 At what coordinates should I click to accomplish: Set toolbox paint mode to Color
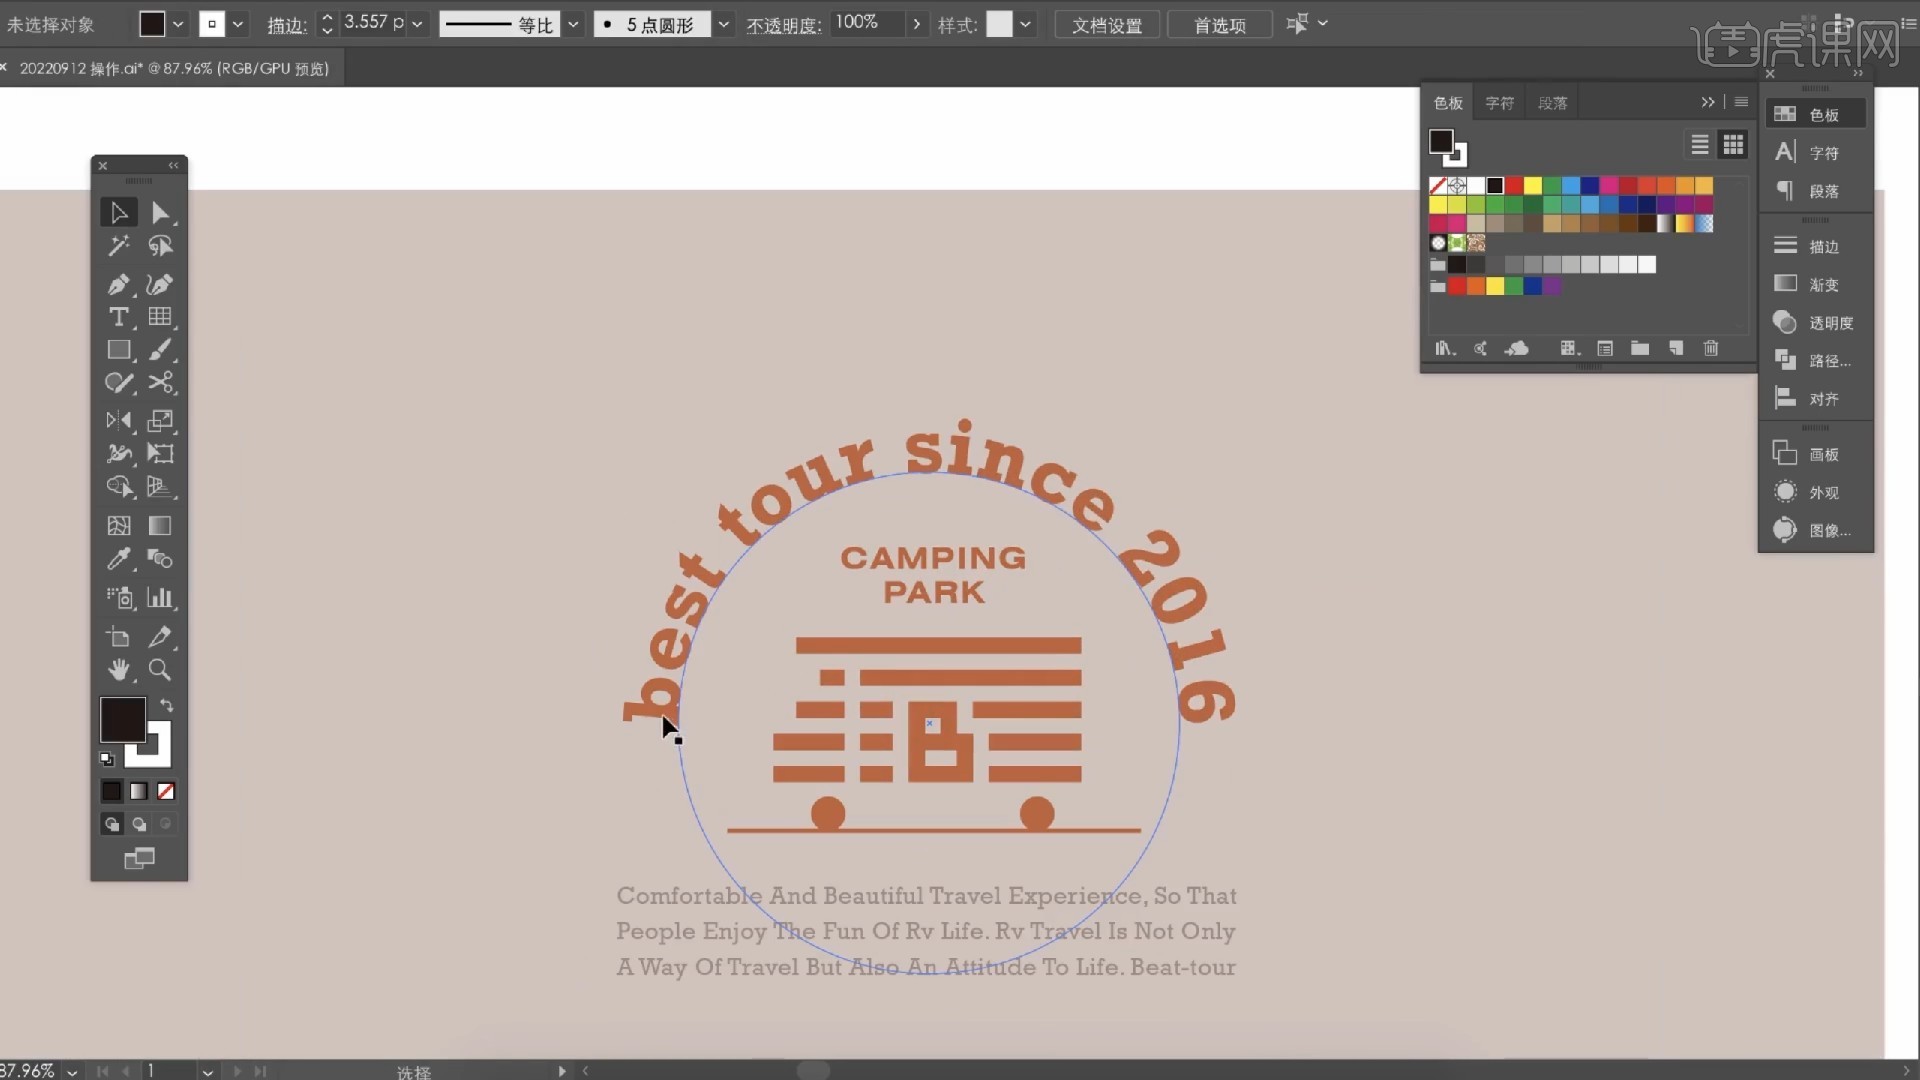pyautogui.click(x=111, y=791)
